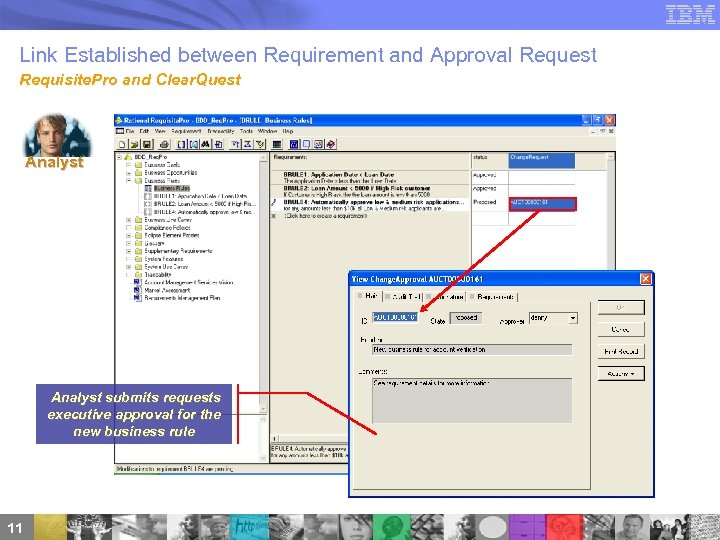This screenshot has height=540, width=720.
Task: Click the ID field in ChangeApproval dialog
Action: click(395, 317)
